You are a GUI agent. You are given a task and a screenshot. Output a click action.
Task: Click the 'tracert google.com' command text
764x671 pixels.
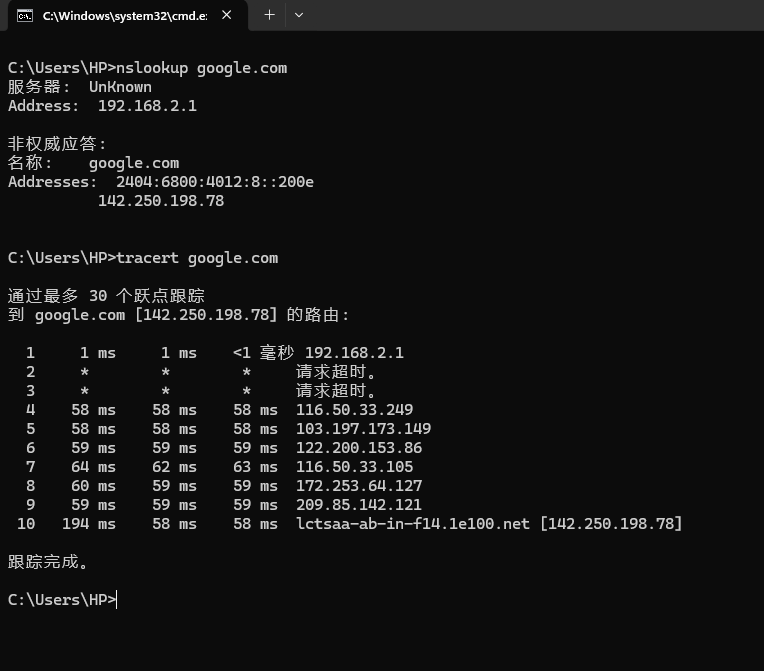(x=197, y=258)
